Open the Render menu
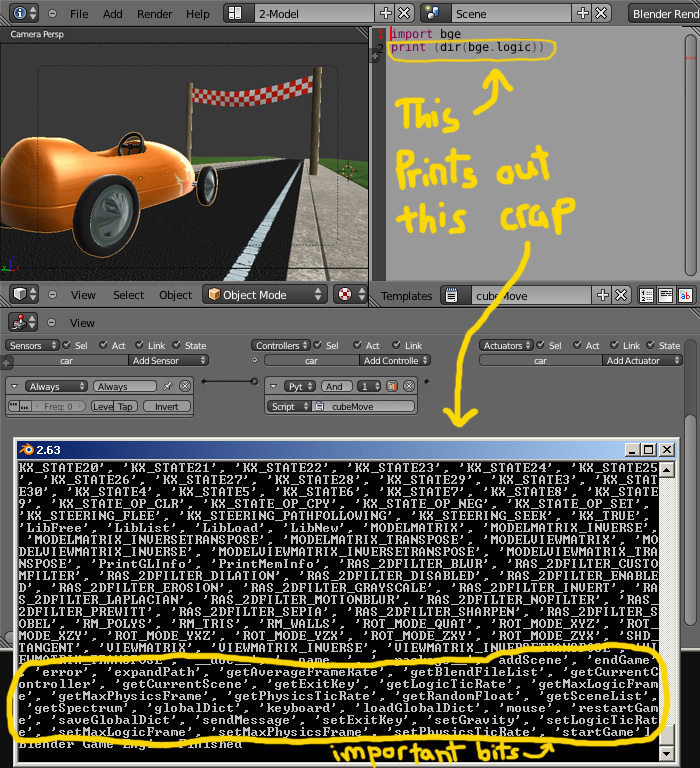 155,14
